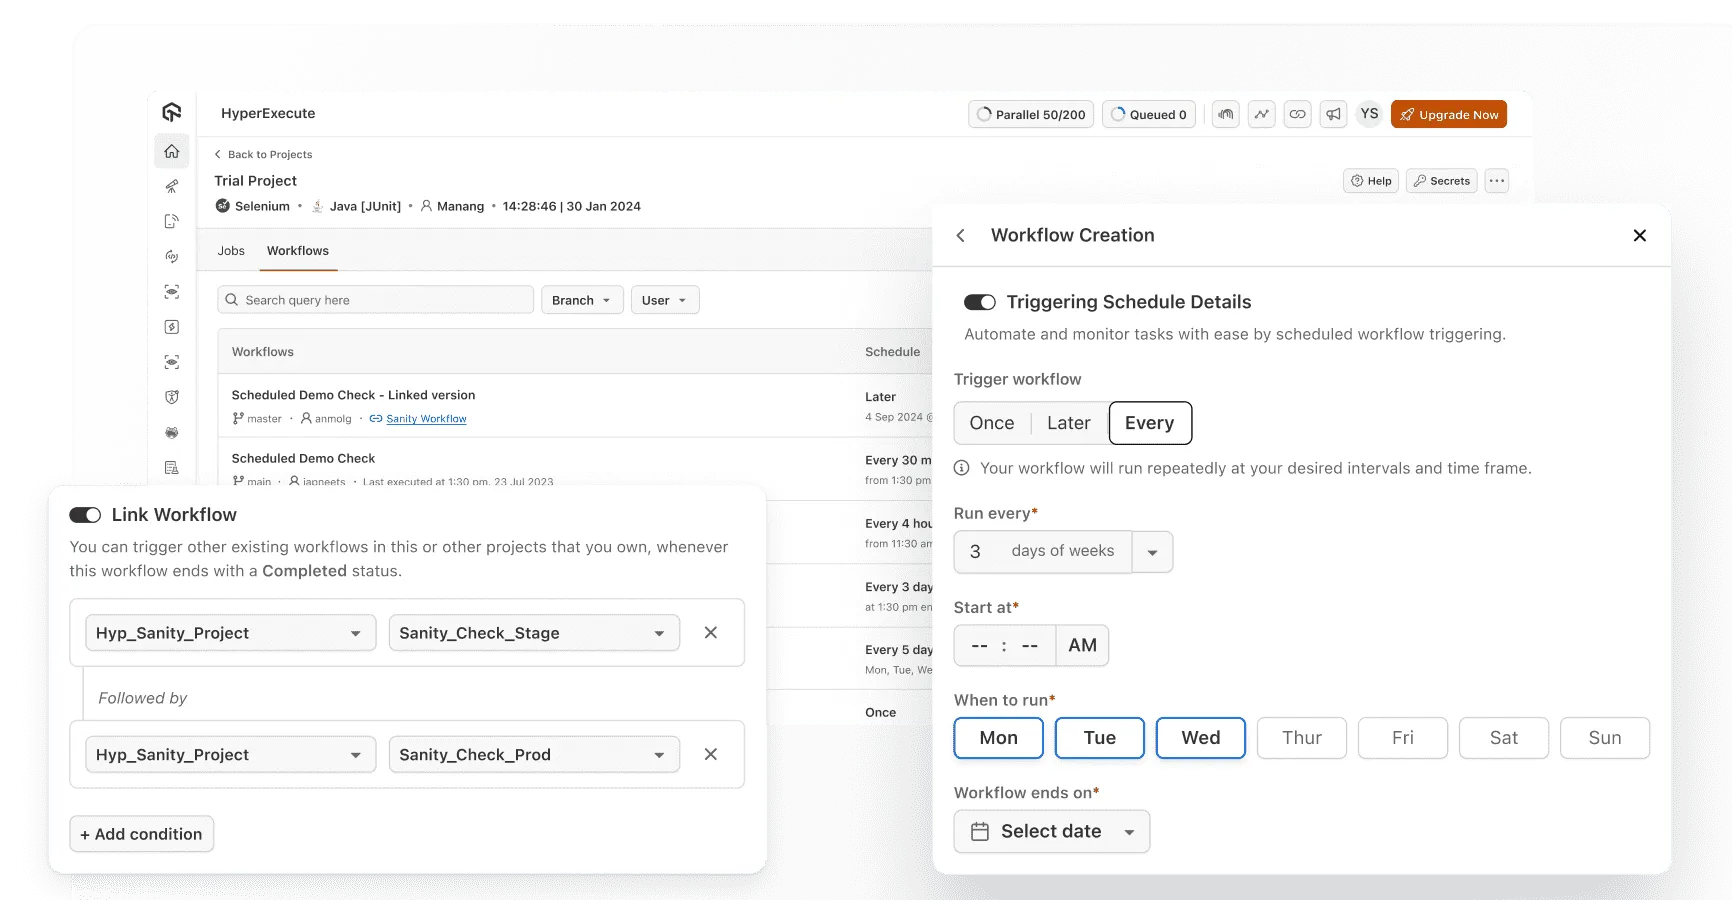Choose Later trigger option
The image size is (1732, 900).
click(1069, 423)
